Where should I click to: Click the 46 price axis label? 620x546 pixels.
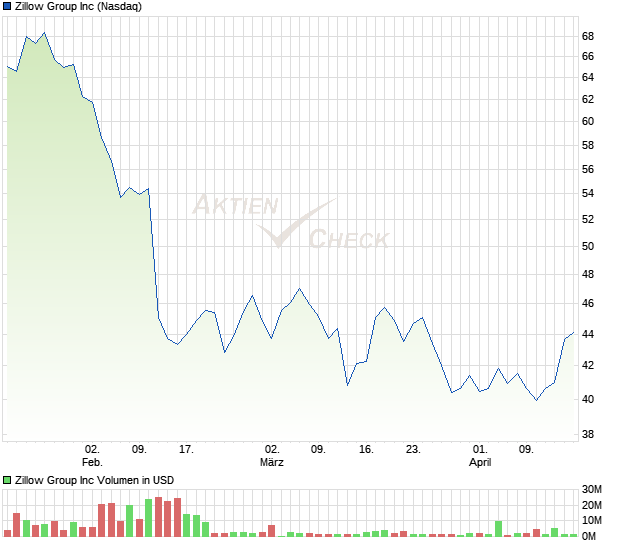click(588, 303)
